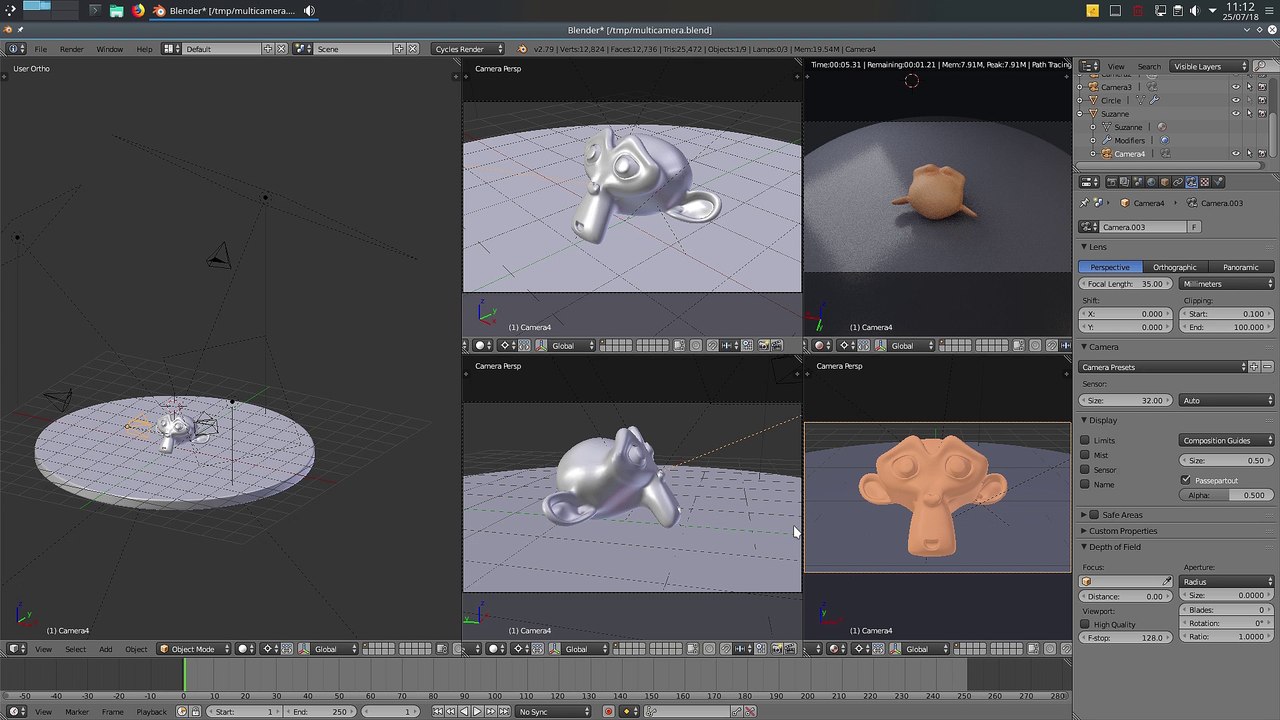Image resolution: width=1280 pixels, height=720 pixels.
Task: Hide Camera3 using its eye icon
Action: tap(1235, 87)
